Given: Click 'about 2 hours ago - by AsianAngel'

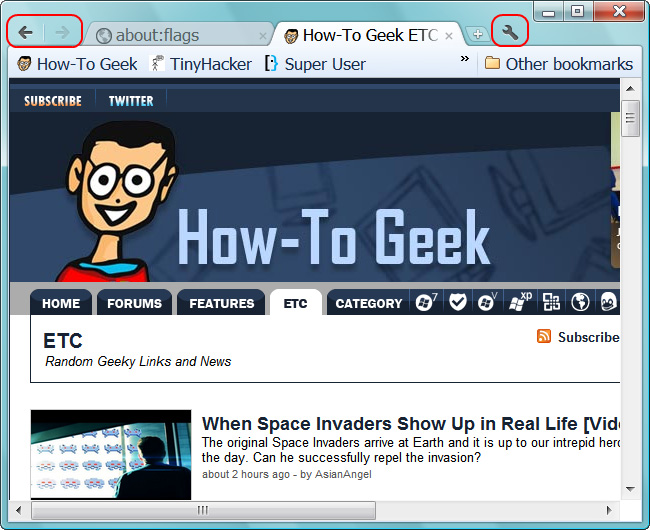Looking at the screenshot, I should coord(287,474).
